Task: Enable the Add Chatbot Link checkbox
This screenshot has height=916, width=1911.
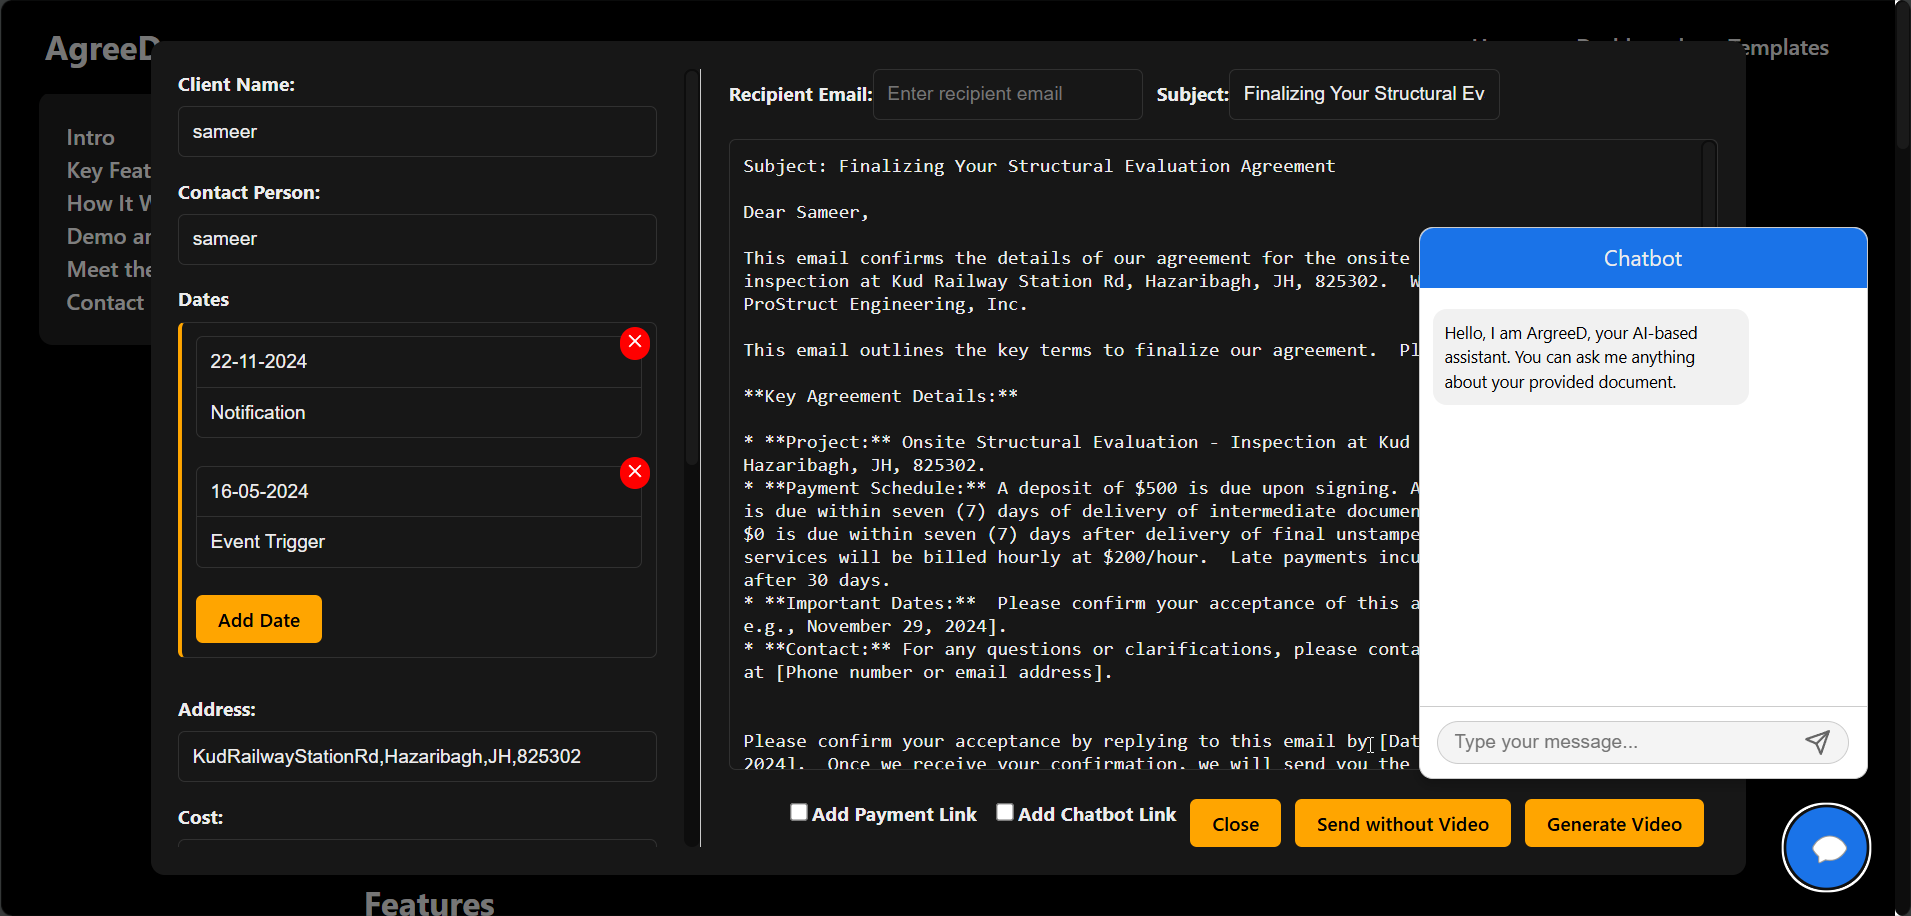Action: [x=1005, y=812]
